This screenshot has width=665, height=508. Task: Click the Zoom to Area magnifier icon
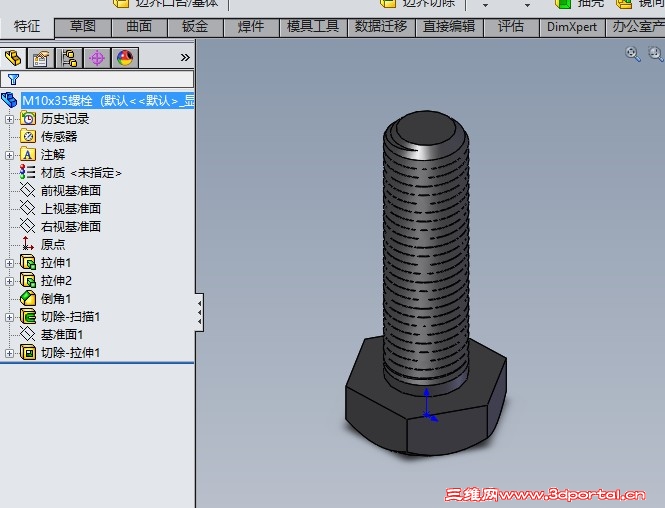coord(656,54)
